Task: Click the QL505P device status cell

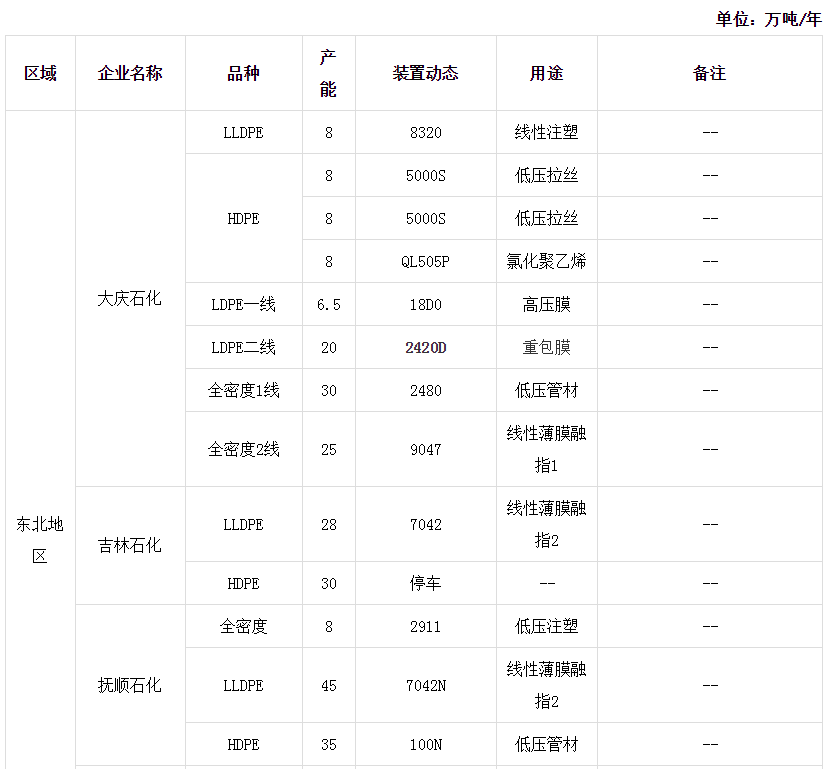Action: point(426,261)
